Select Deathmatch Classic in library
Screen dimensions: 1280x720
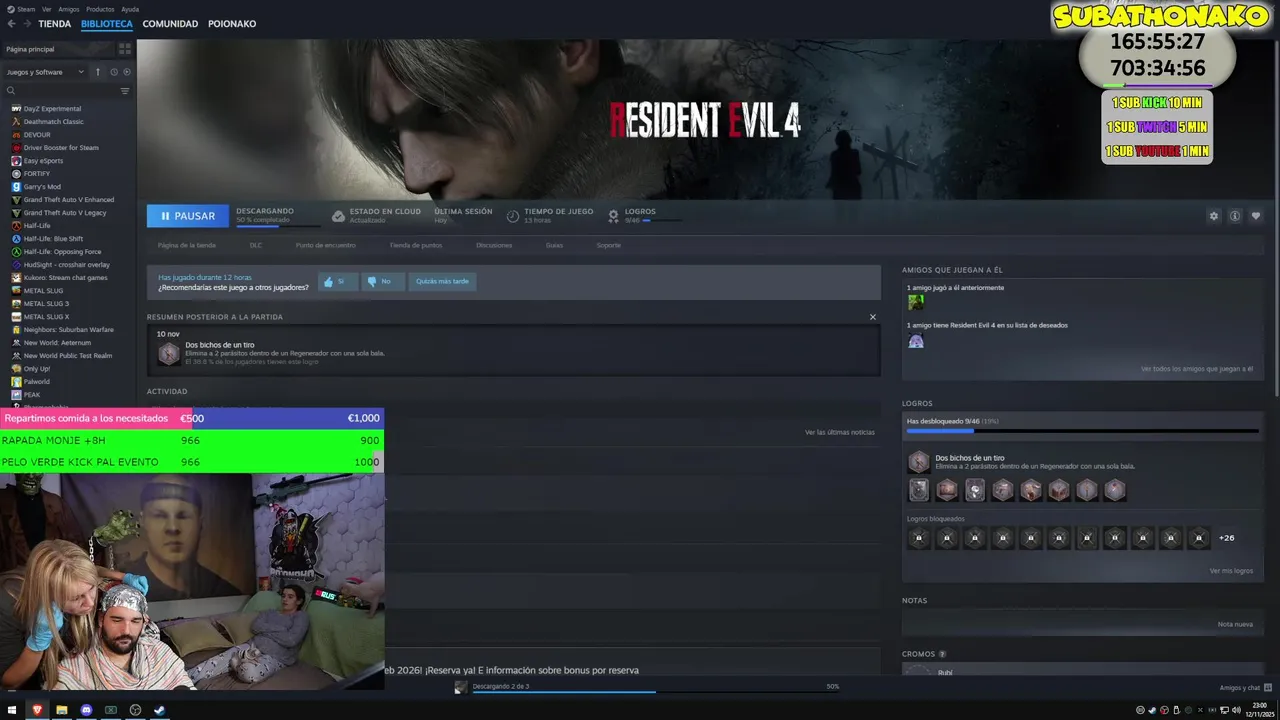pyautogui.click(x=53, y=122)
